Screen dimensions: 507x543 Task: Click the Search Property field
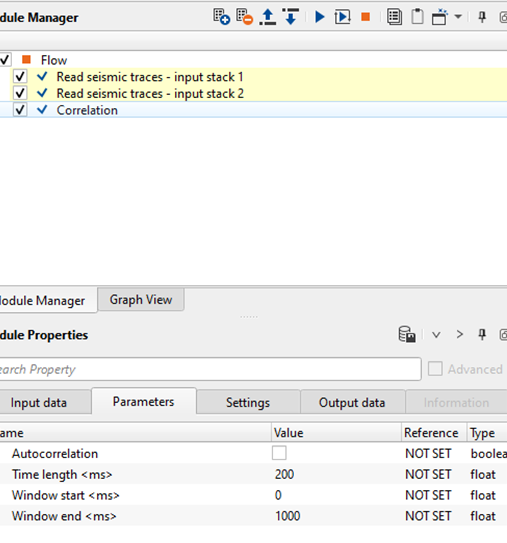[210, 369]
